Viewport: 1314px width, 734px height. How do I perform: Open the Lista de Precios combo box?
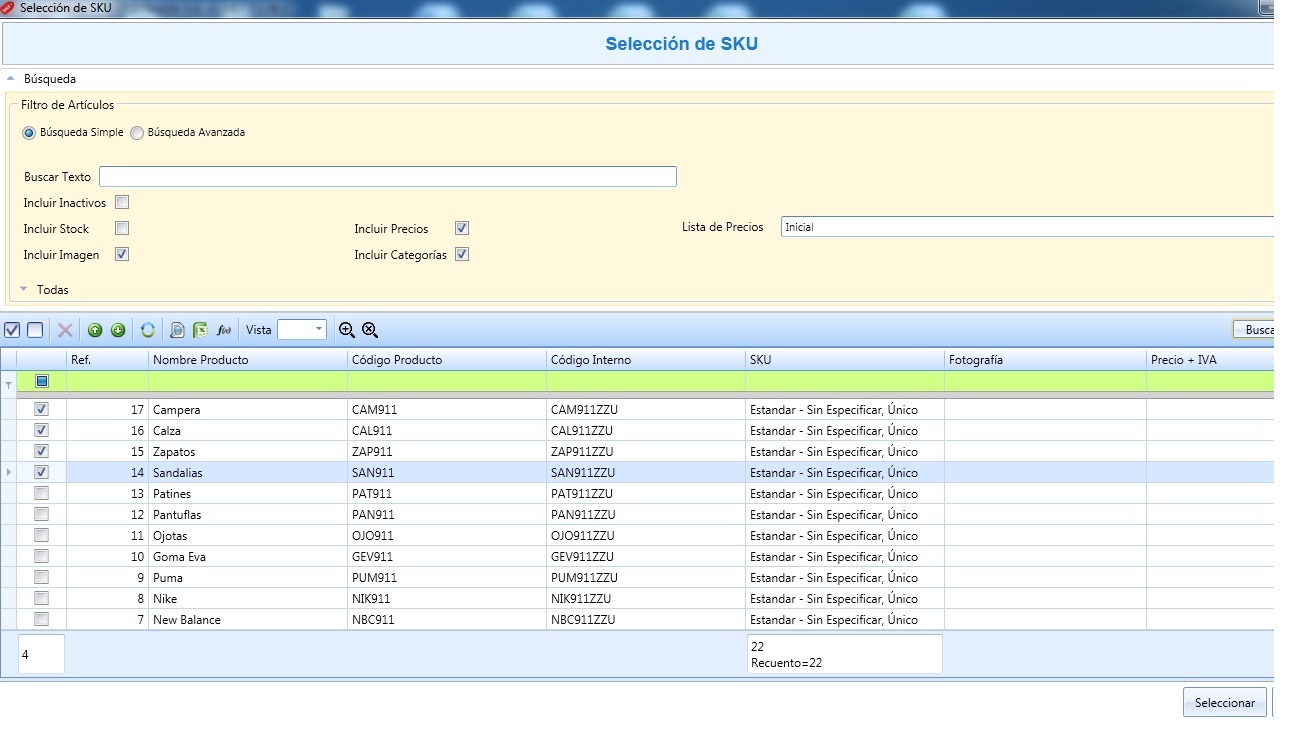click(1027, 227)
